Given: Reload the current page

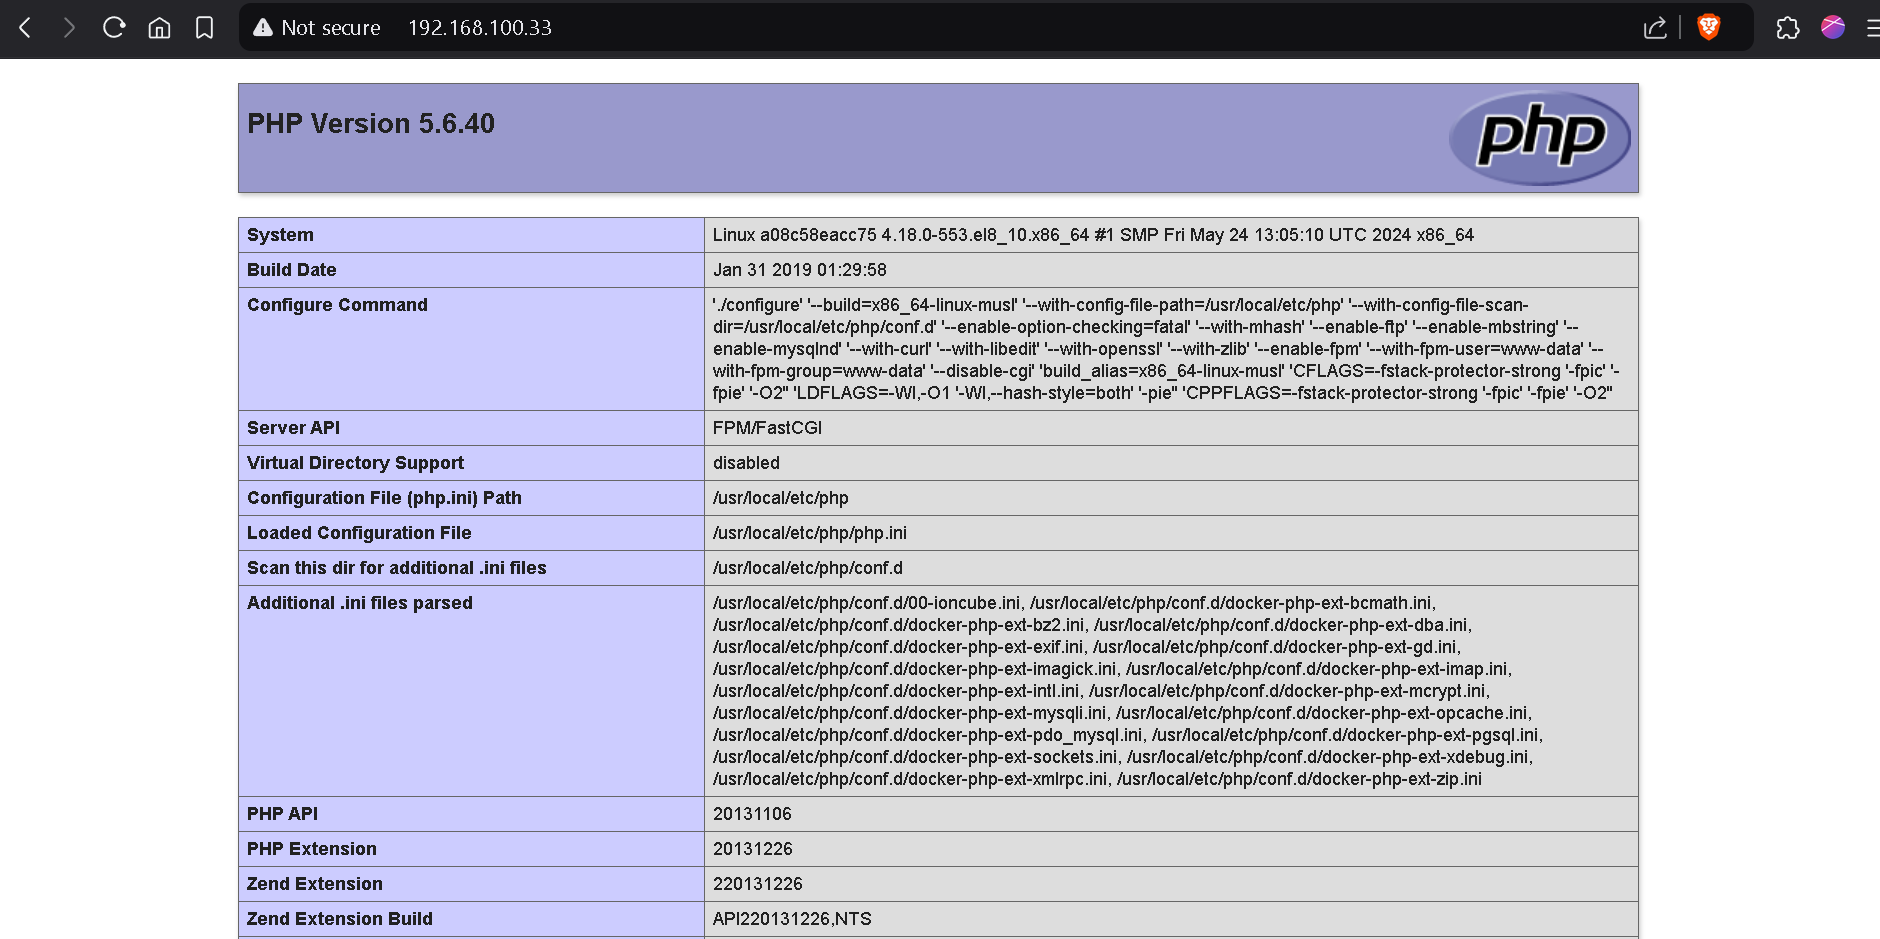Looking at the screenshot, I should (114, 28).
